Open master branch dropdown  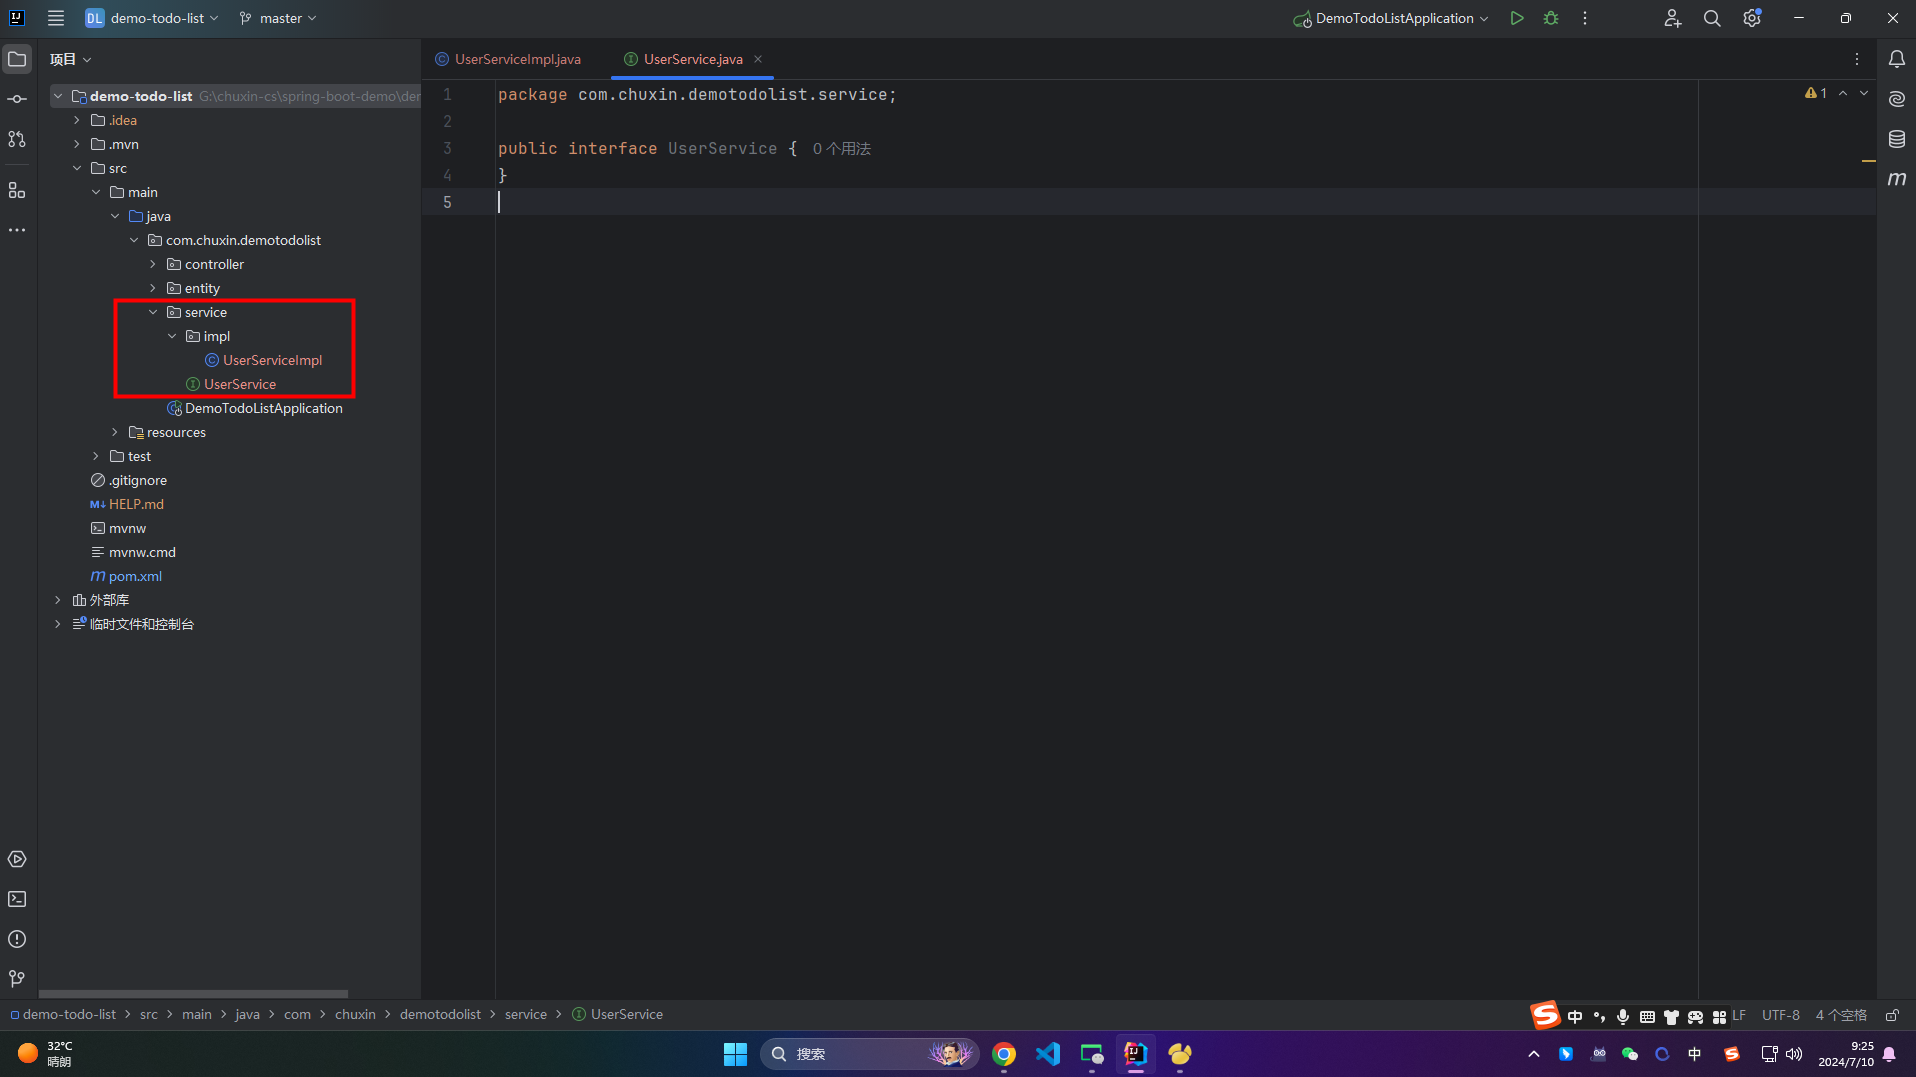click(x=278, y=18)
